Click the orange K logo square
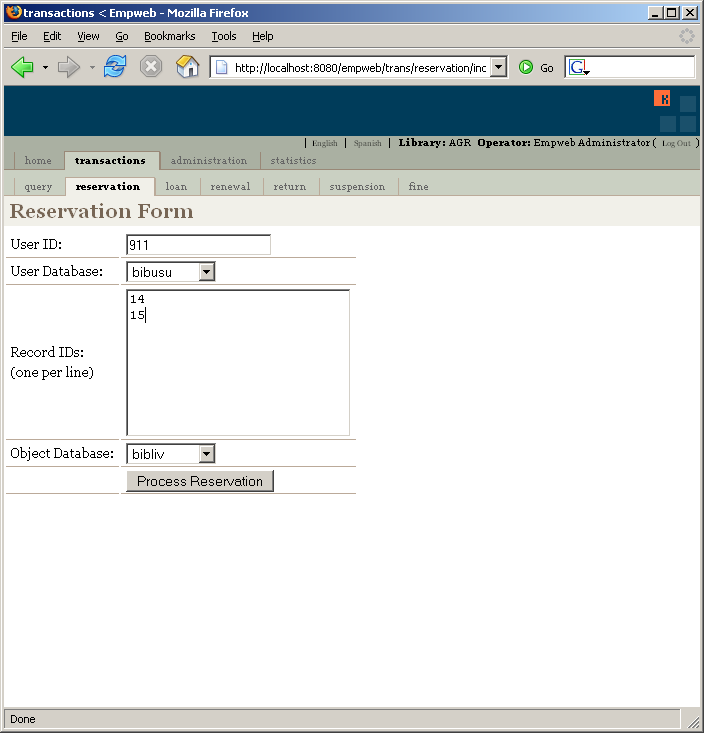The image size is (704, 733). point(662,98)
